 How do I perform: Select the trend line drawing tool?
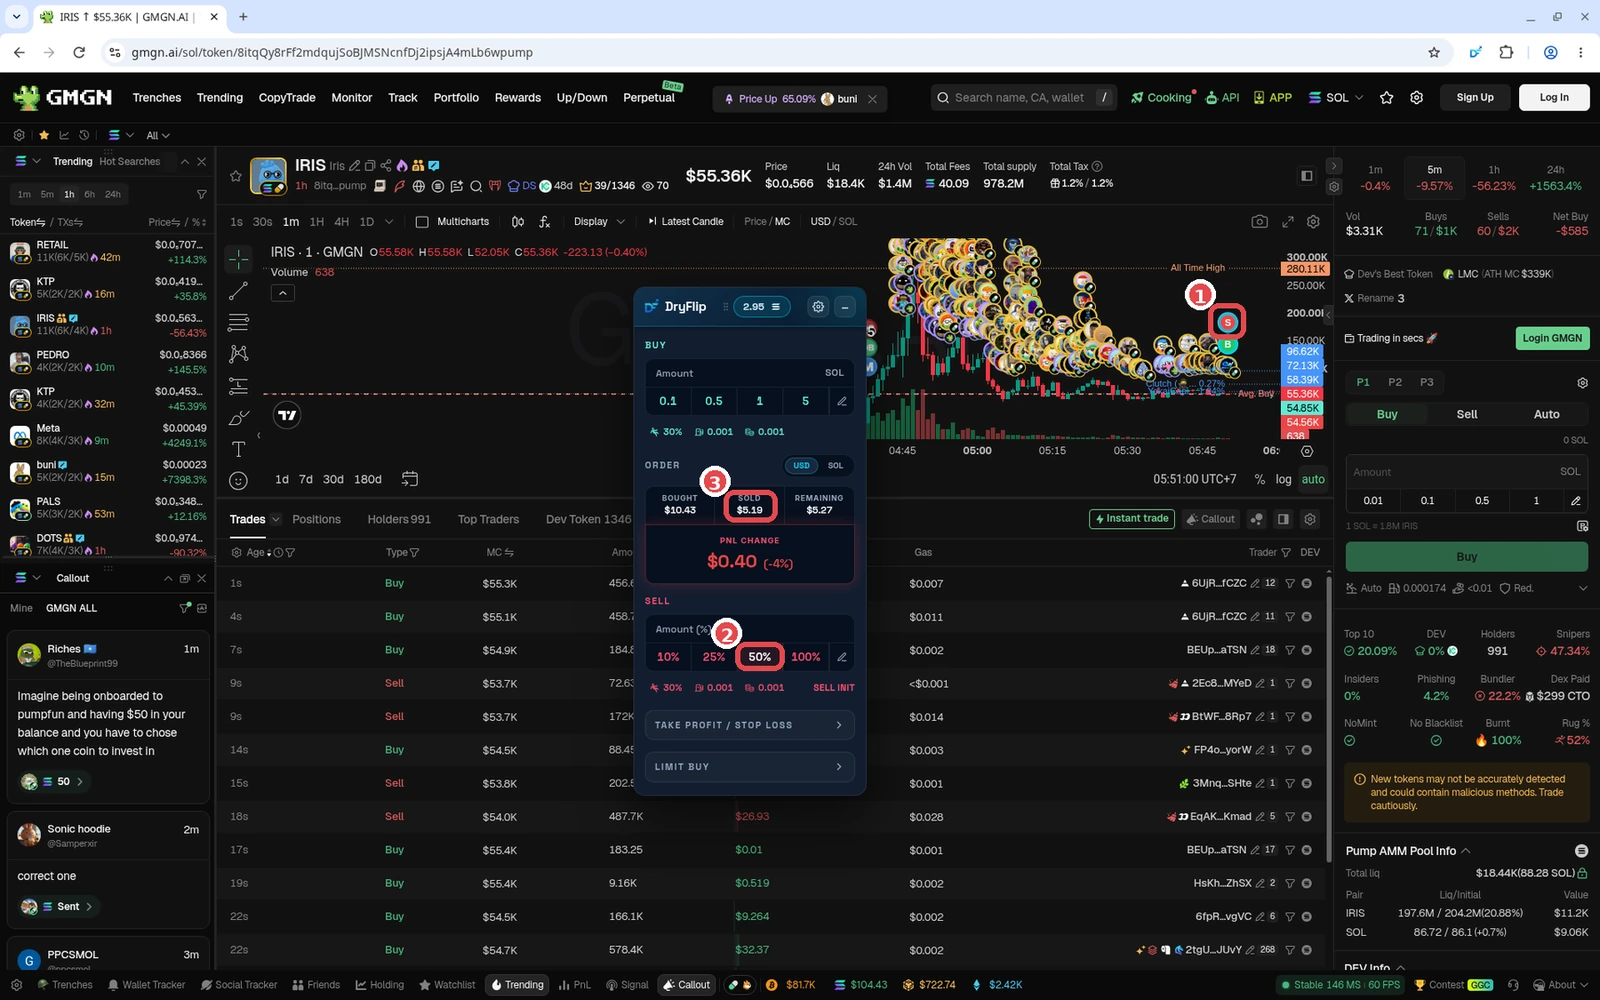click(x=238, y=291)
